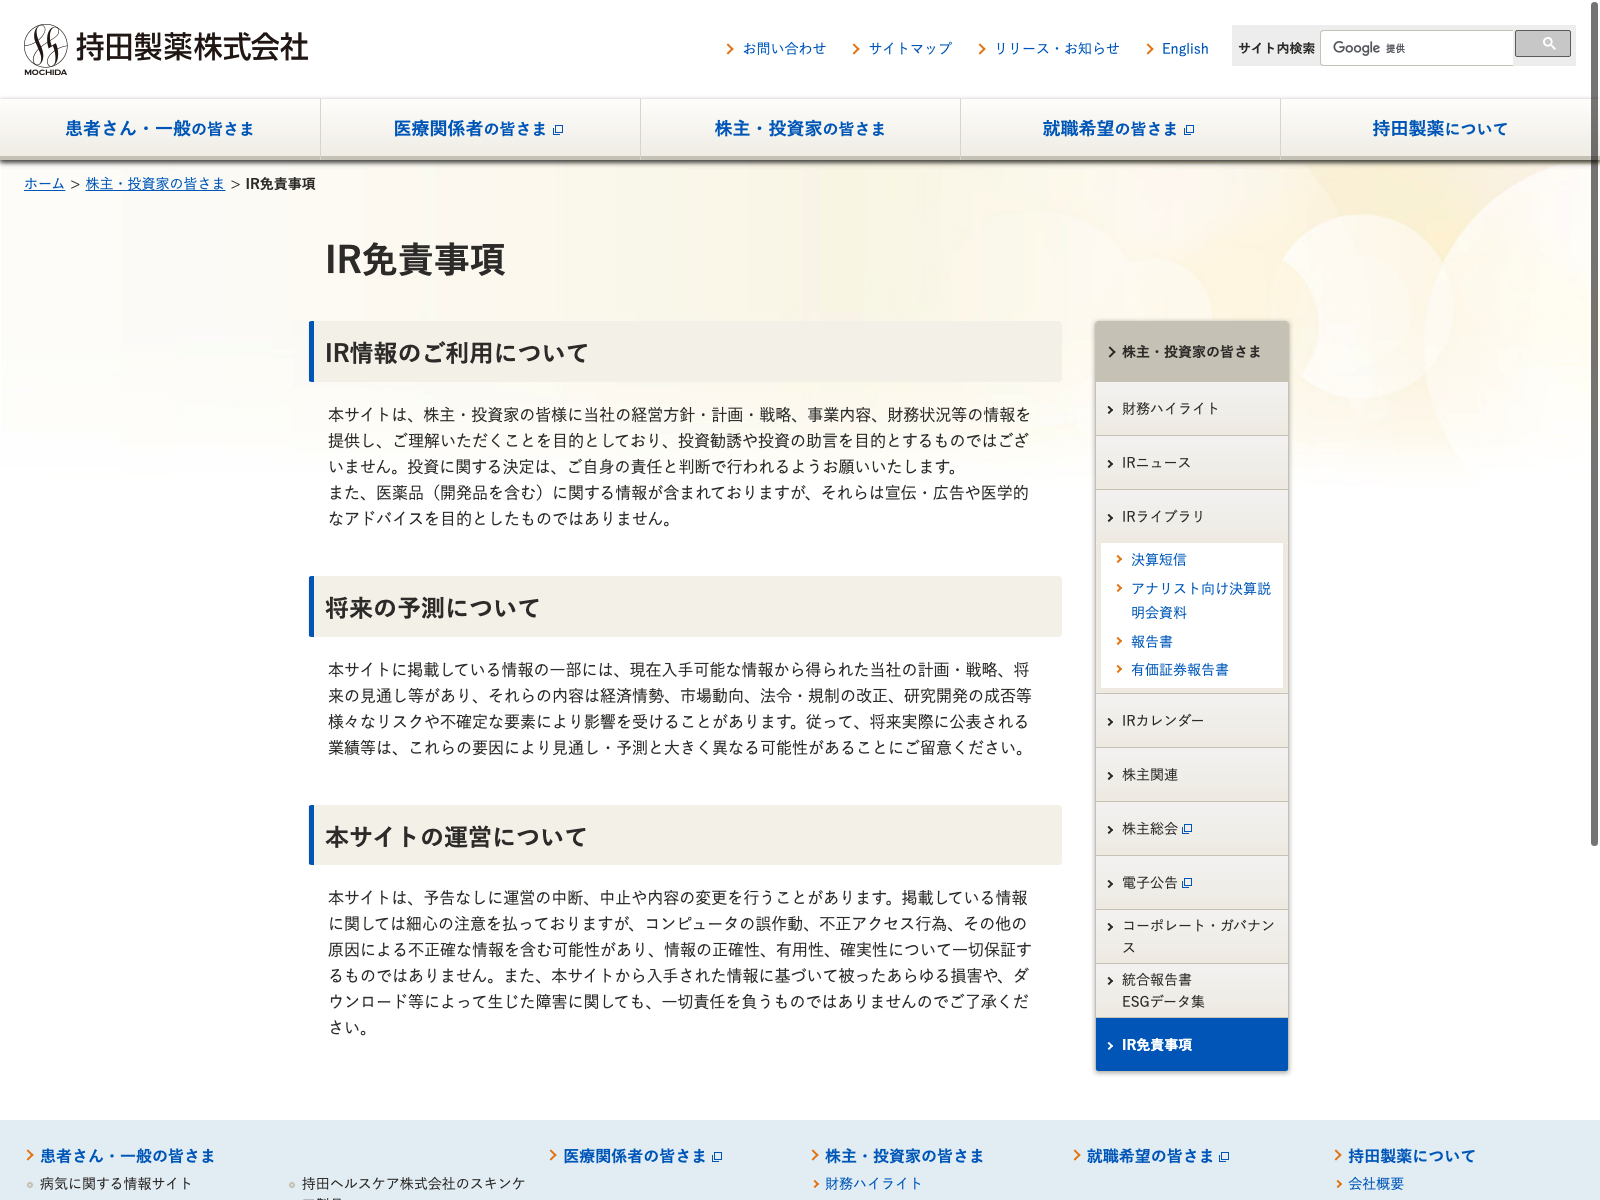Click the chevron icon beside English
The width and height of the screenshot is (1600, 1200).
(x=1150, y=49)
